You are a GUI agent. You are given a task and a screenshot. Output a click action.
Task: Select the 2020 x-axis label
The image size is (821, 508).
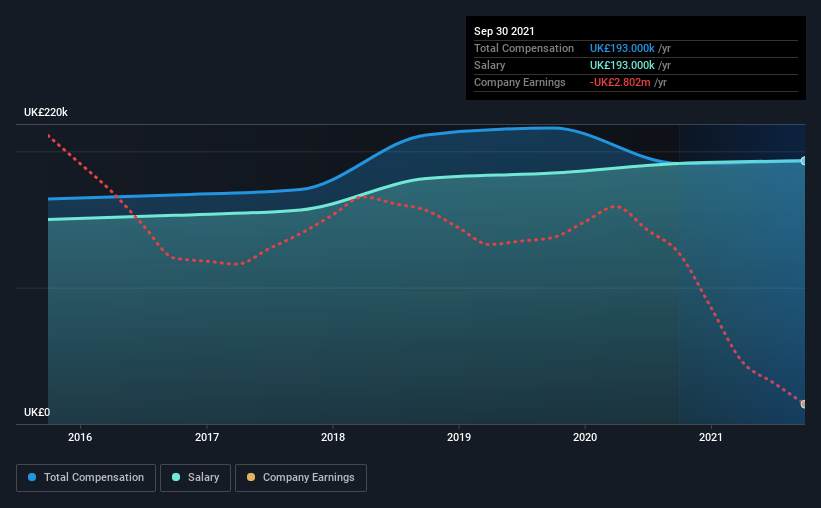585,437
